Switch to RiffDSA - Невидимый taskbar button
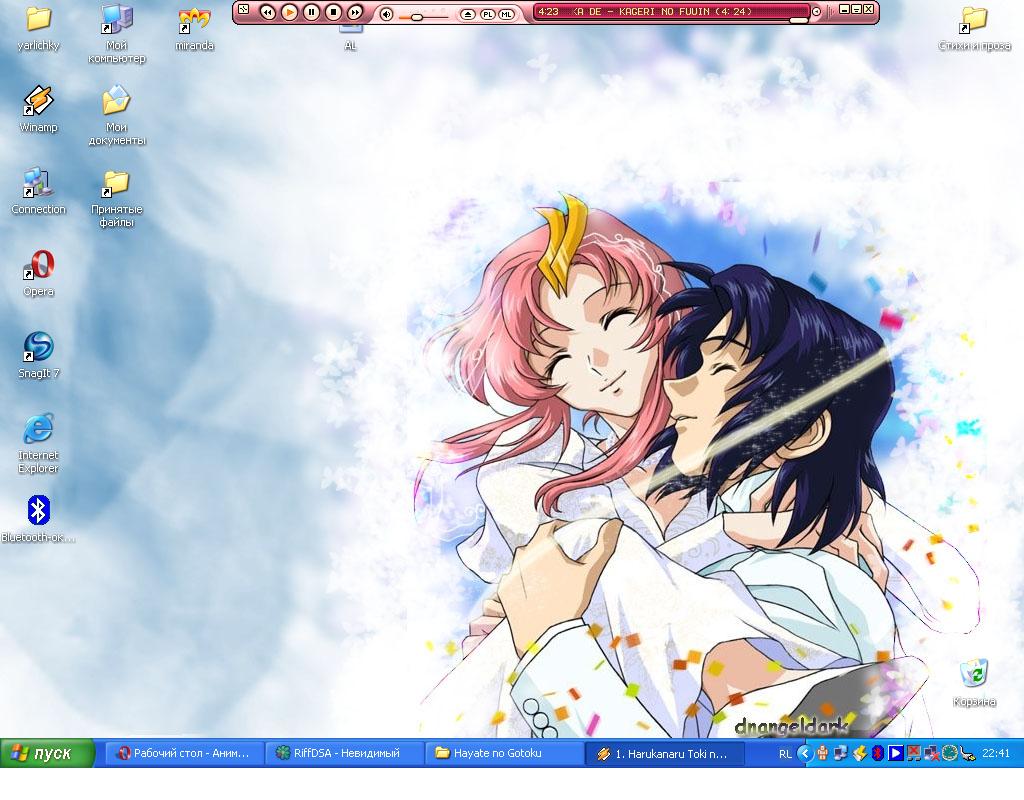The image size is (1024, 800). pyautogui.click(x=344, y=753)
